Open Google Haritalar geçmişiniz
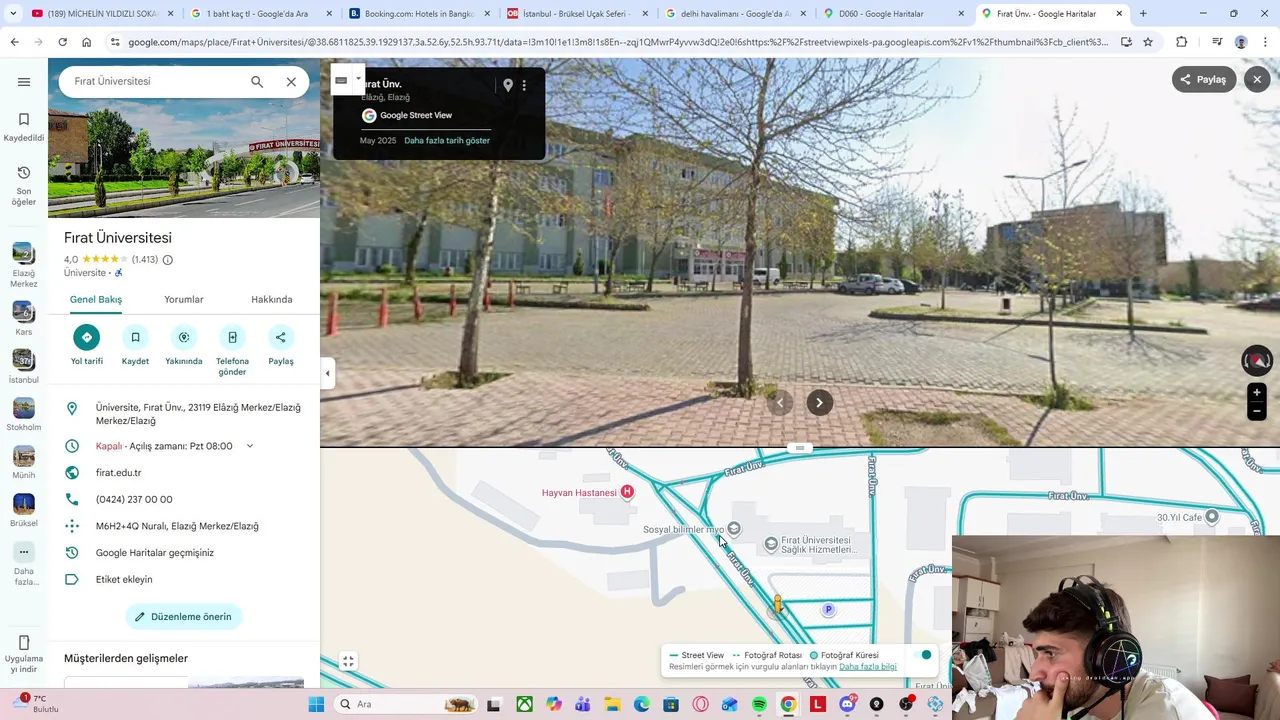This screenshot has height=720, width=1280. (155, 553)
